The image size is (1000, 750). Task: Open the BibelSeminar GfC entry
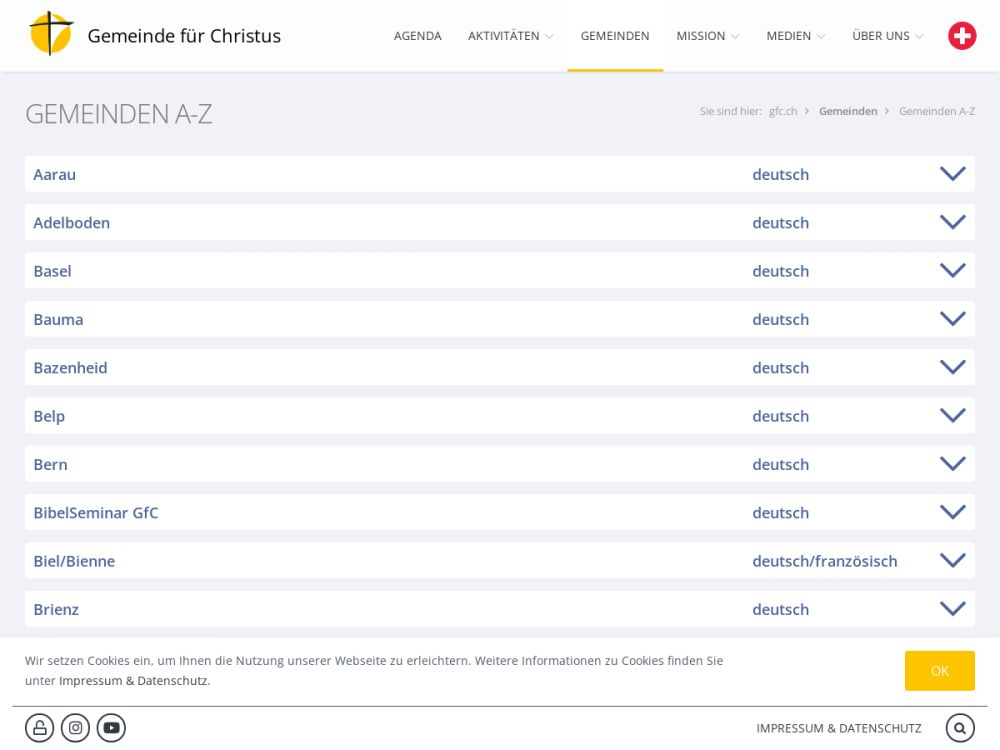pyautogui.click(x=96, y=513)
